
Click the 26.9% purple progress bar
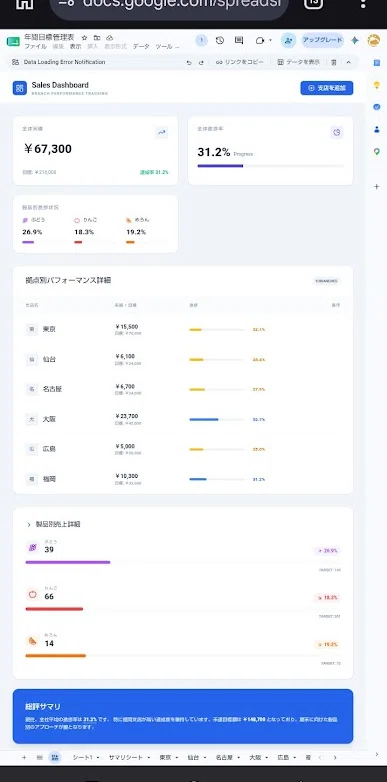[42, 242]
